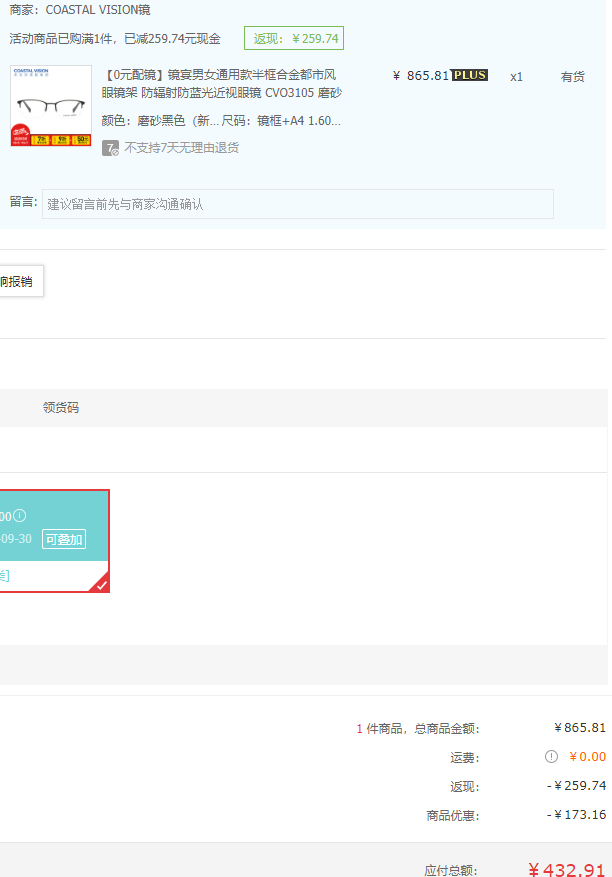
Task: Click the 应付总额 ¥432.91 amount
Action: coord(567,870)
